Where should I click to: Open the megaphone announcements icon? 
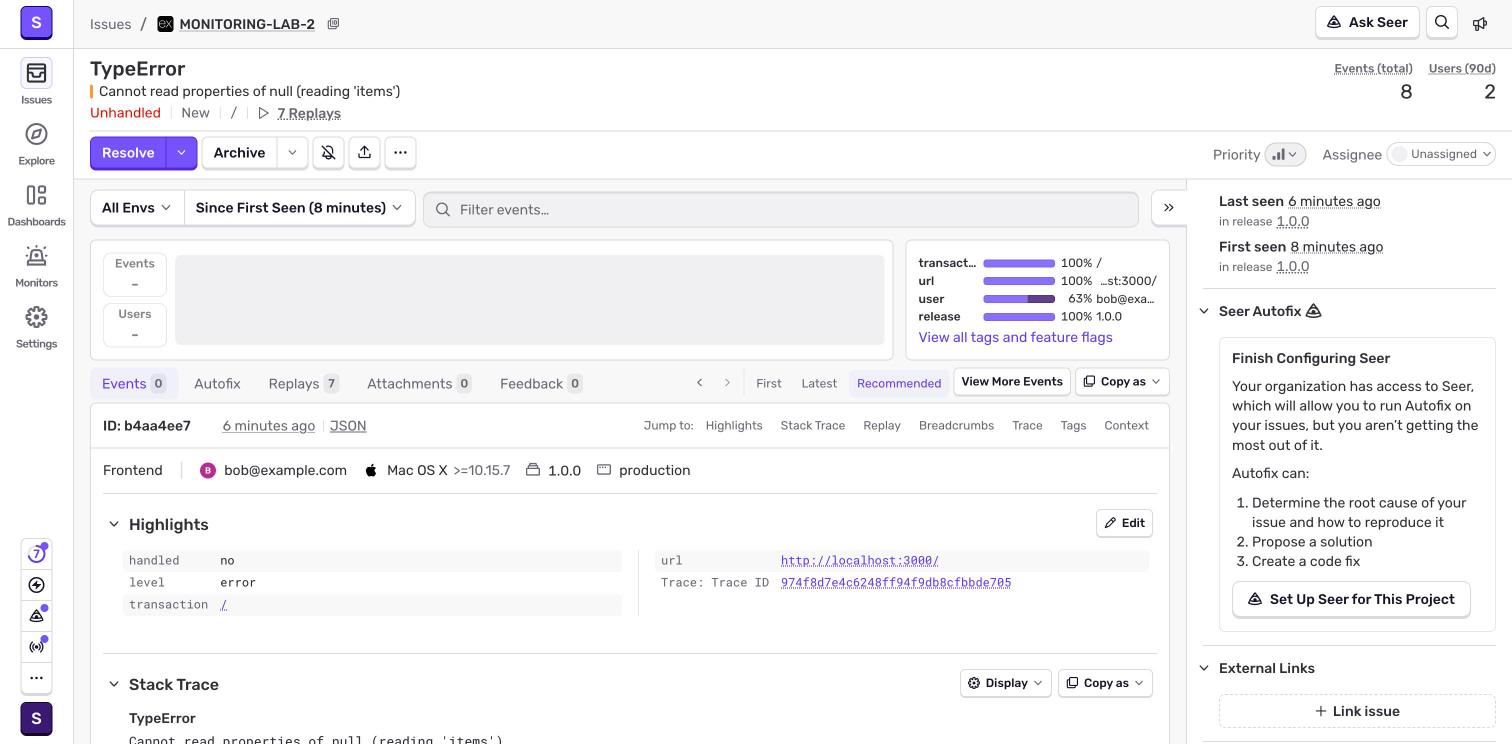click(x=1480, y=23)
